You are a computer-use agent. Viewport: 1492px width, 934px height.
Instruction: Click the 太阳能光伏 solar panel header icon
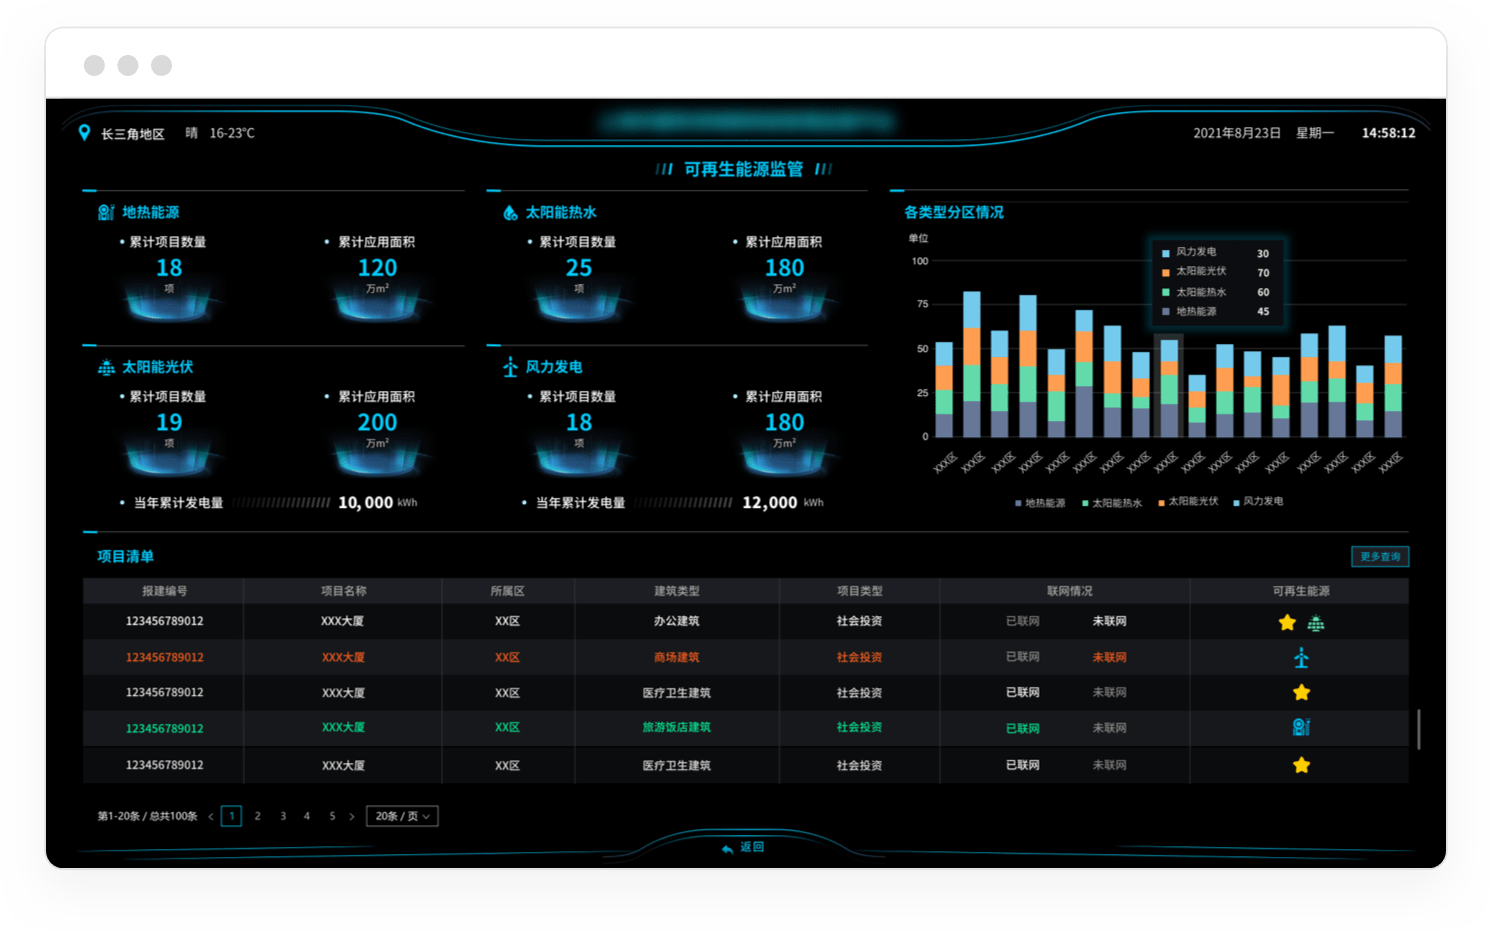(106, 367)
